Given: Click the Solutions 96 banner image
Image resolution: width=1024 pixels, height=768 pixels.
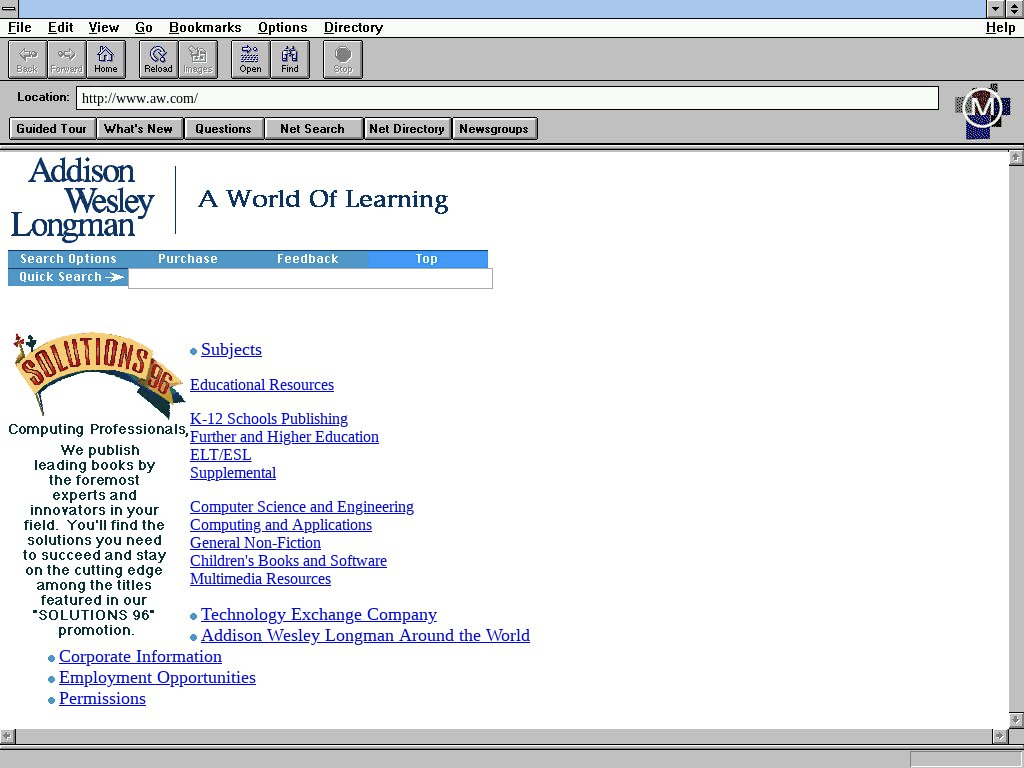Looking at the screenshot, I should pos(95,373).
